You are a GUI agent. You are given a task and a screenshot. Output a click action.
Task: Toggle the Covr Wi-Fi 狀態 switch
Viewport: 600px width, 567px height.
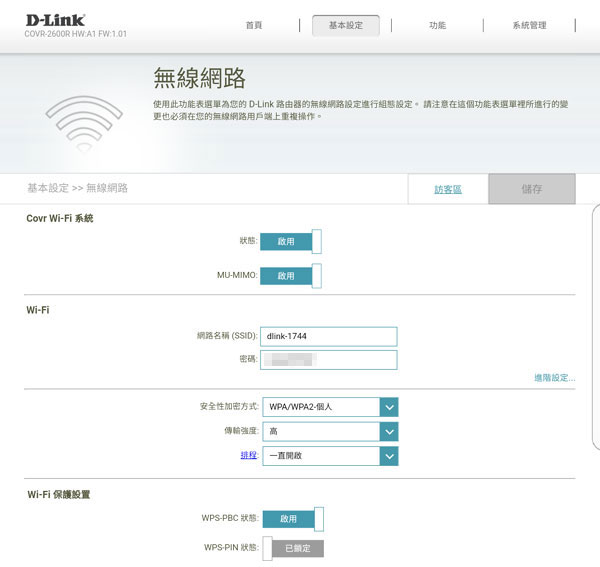[x=291, y=241]
